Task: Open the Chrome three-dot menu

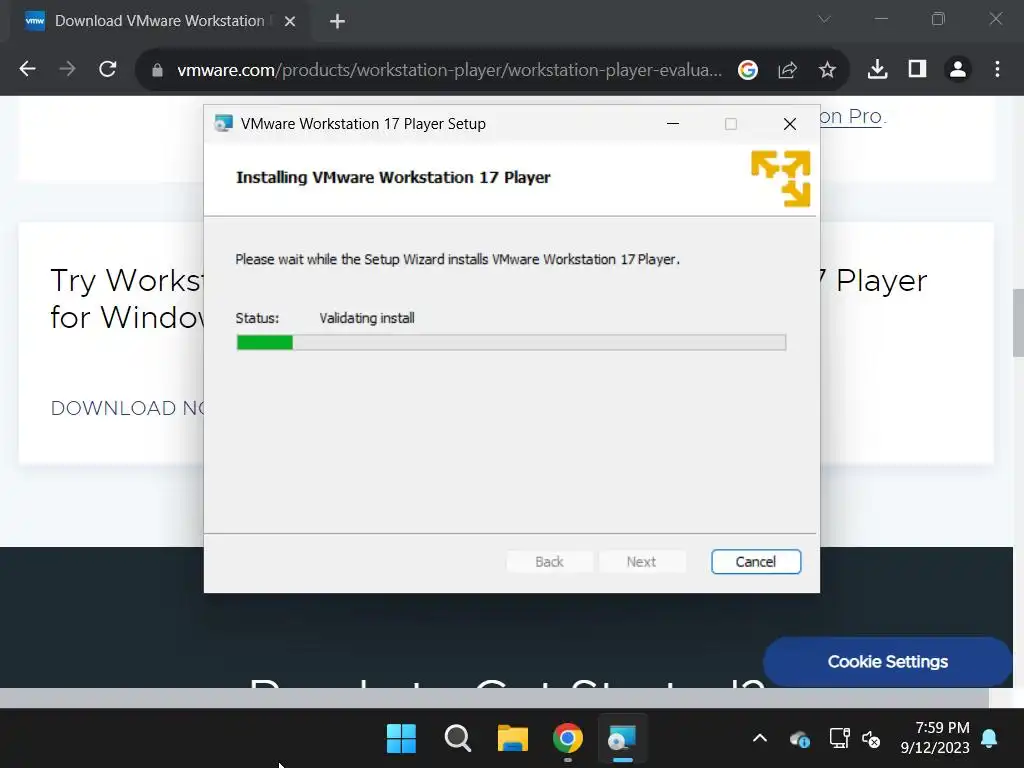Action: coord(997,69)
